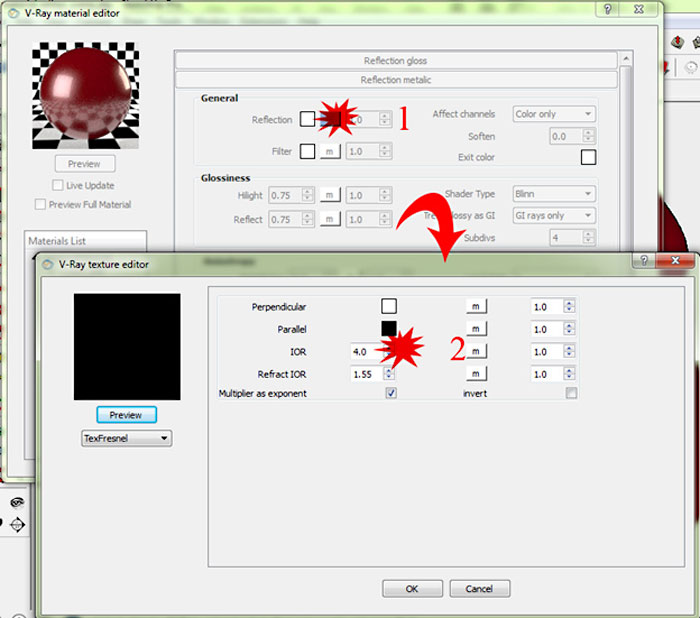Image resolution: width=700 pixels, height=618 pixels.
Task: Confirm with the OK button
Action: (x=412, y=589)
